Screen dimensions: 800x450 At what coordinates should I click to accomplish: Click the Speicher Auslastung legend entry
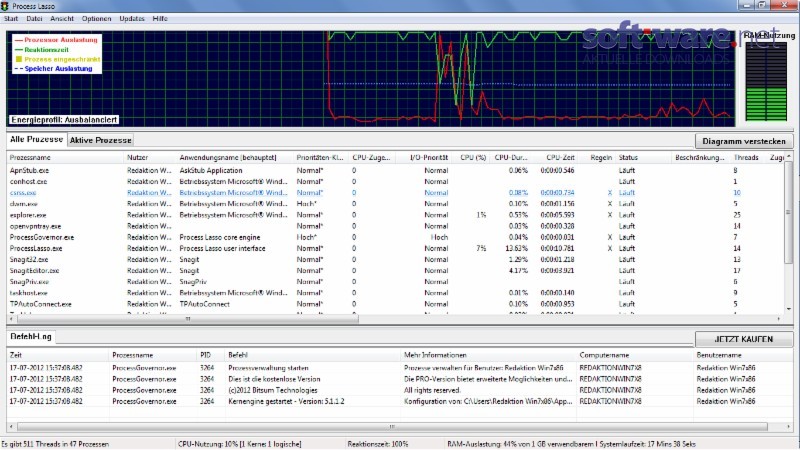point(58,68)
